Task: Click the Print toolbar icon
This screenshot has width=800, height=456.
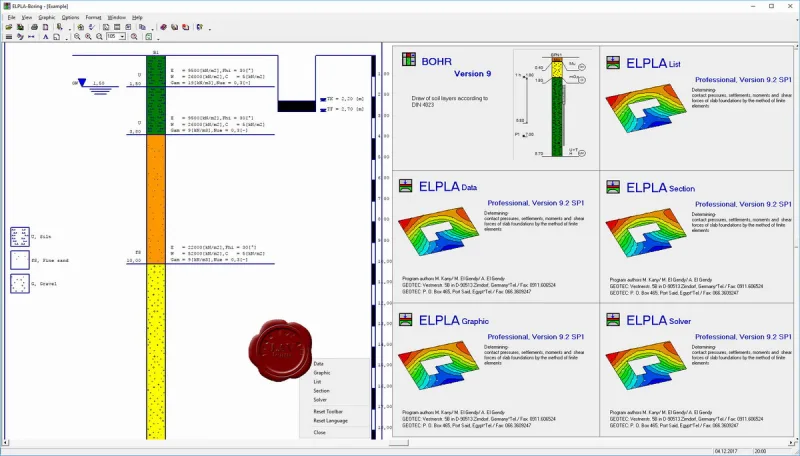Action: (x=34, y=27)
